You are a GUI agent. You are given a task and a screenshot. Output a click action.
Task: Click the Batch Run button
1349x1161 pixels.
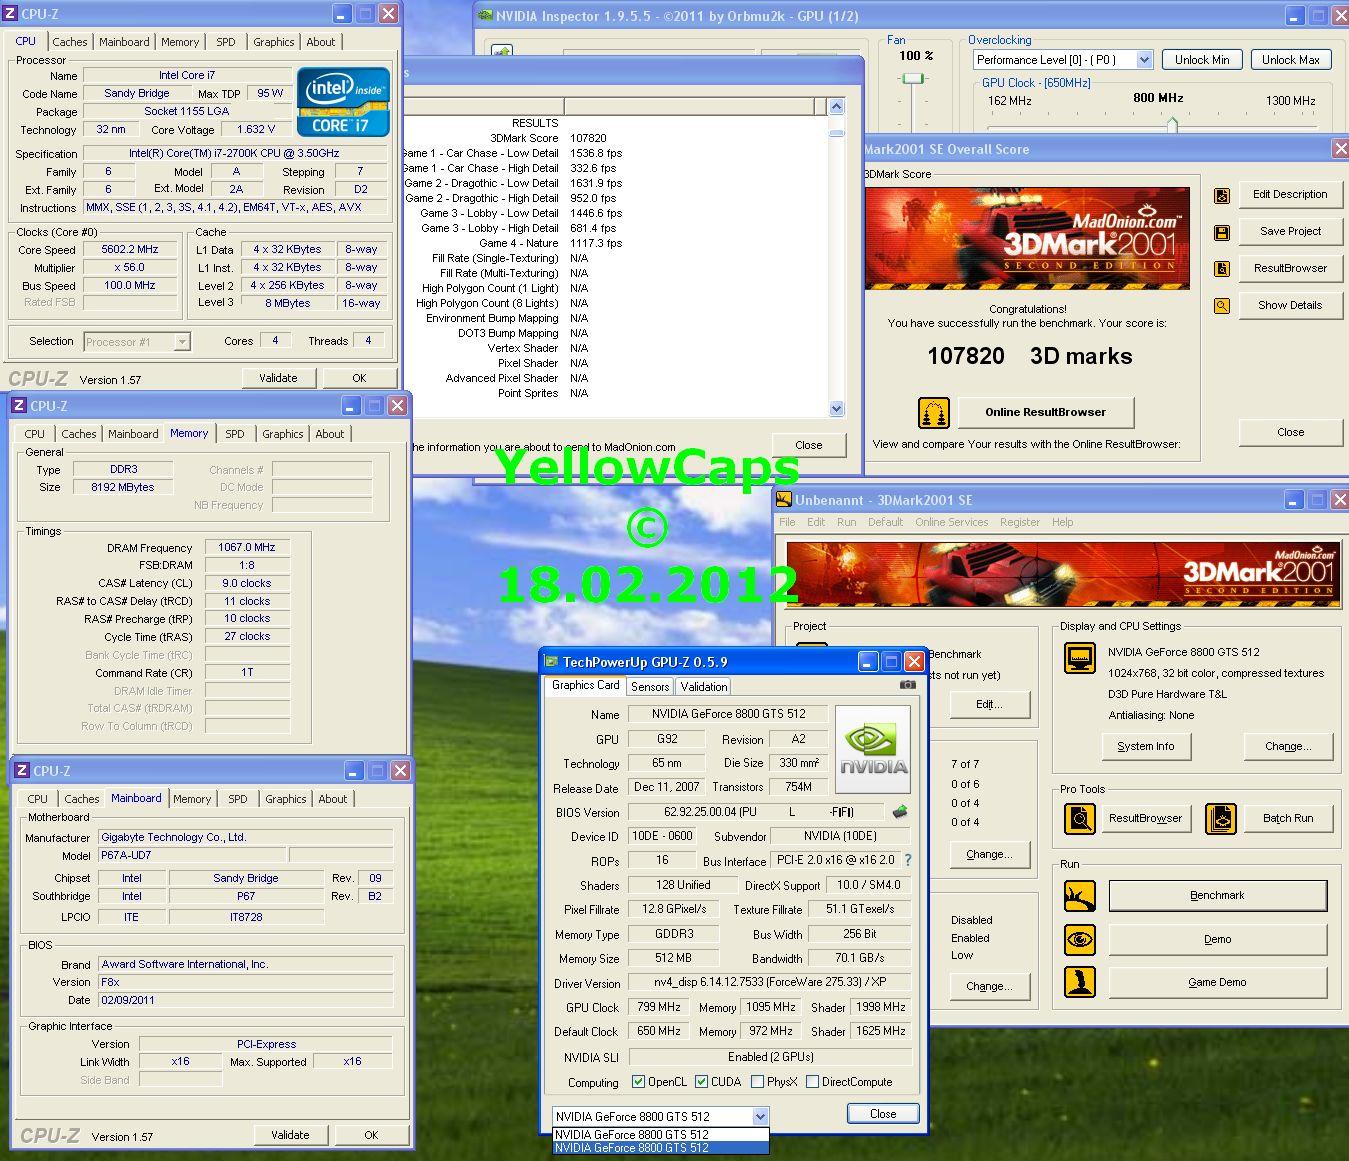(x=1287, y=819)
